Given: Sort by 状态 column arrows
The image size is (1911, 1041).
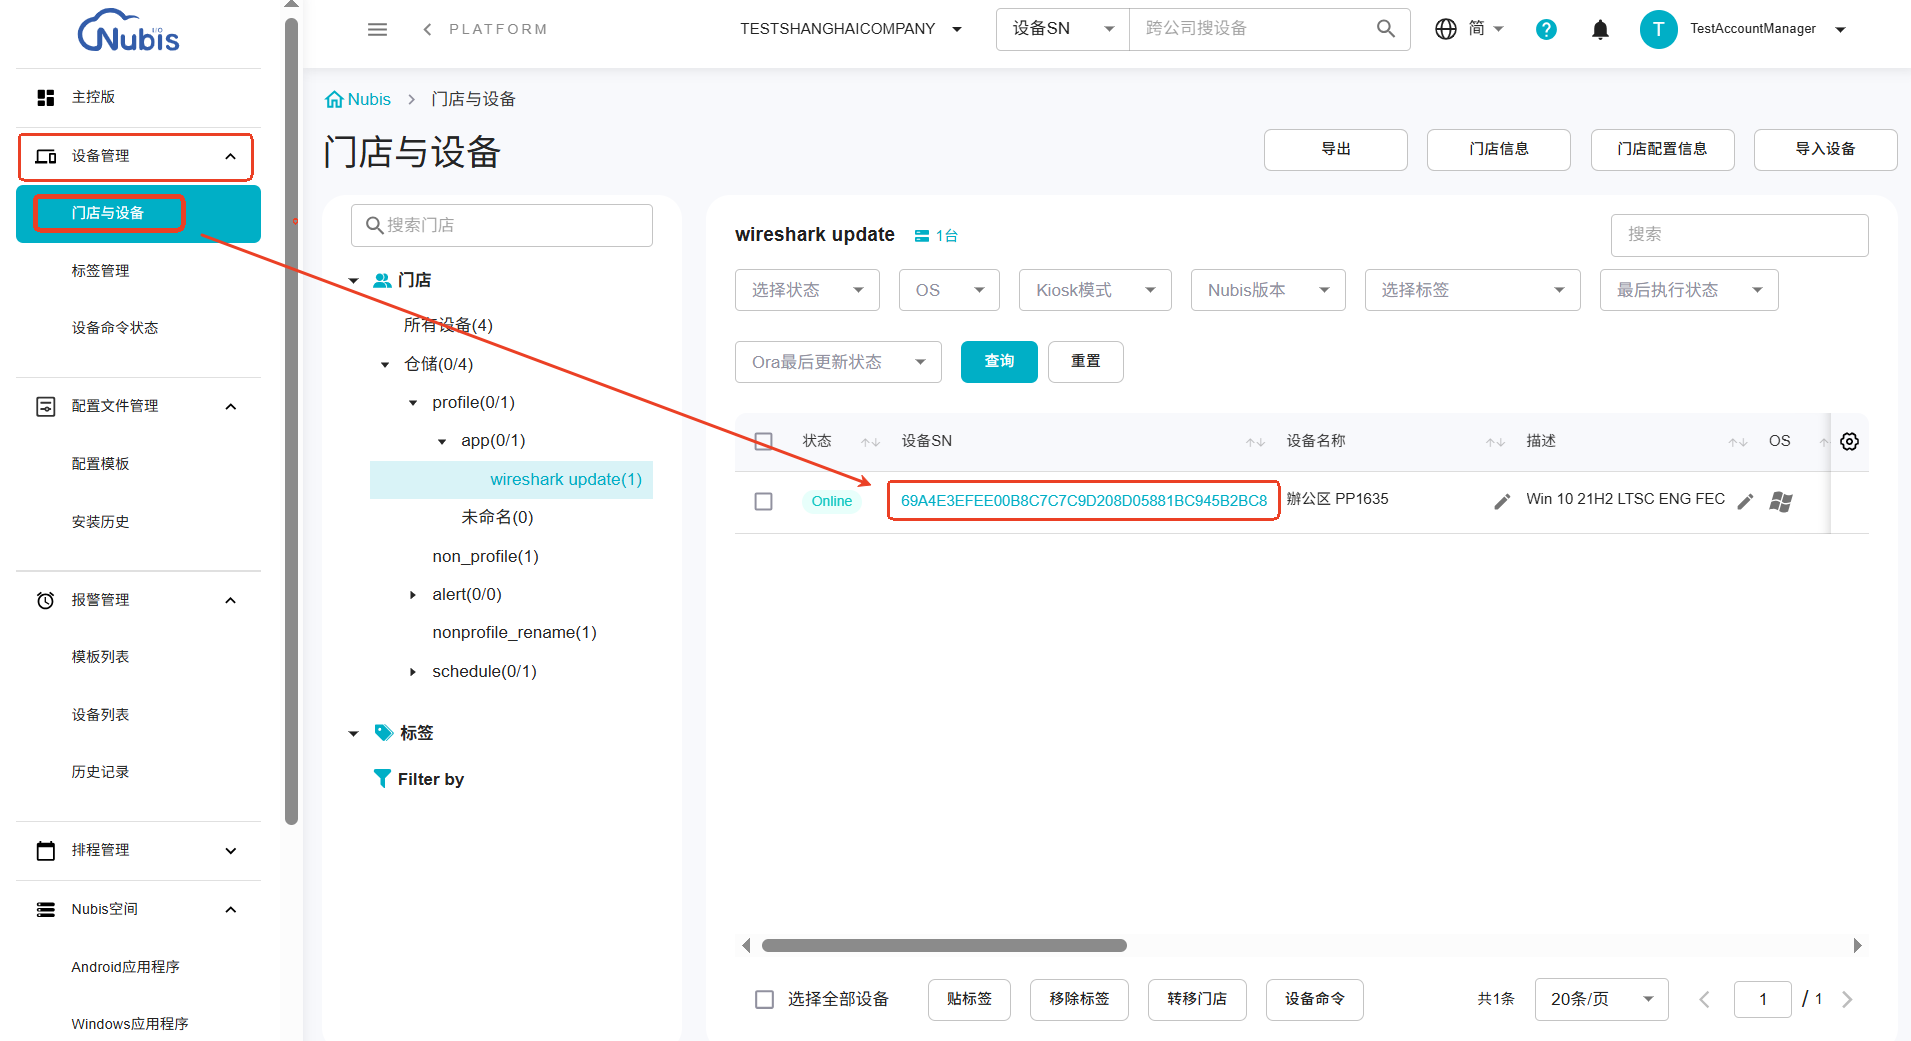Looking at the screenshot, I should coord(870,442).
